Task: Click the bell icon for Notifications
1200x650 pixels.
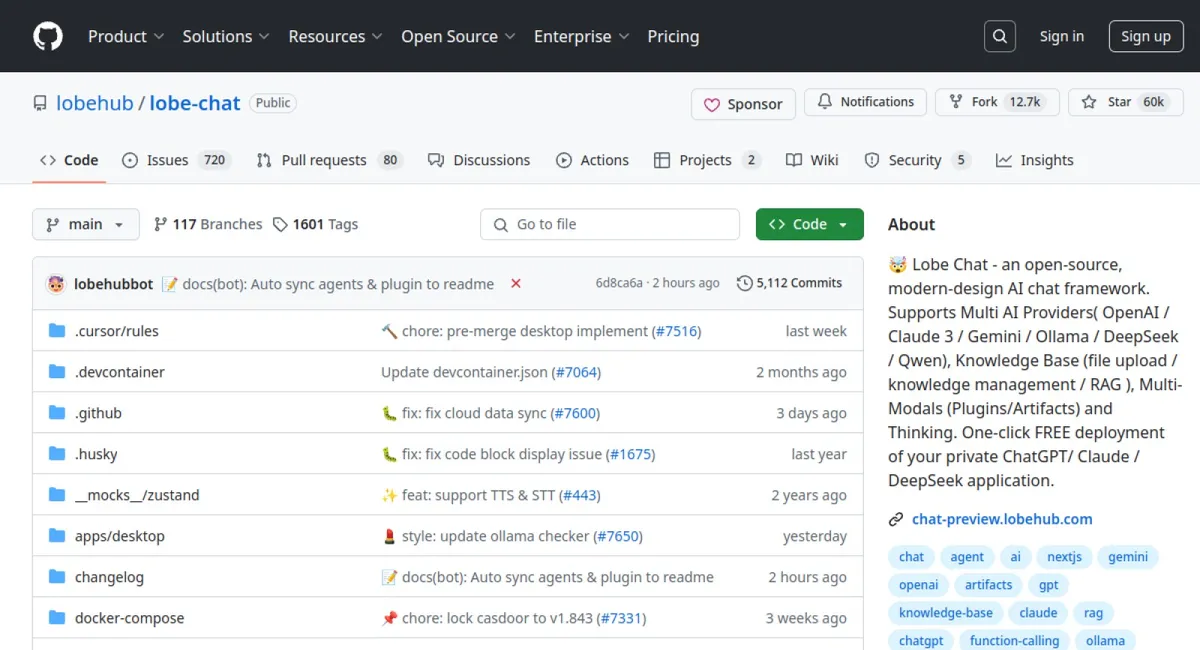Action: click(825, 102)
